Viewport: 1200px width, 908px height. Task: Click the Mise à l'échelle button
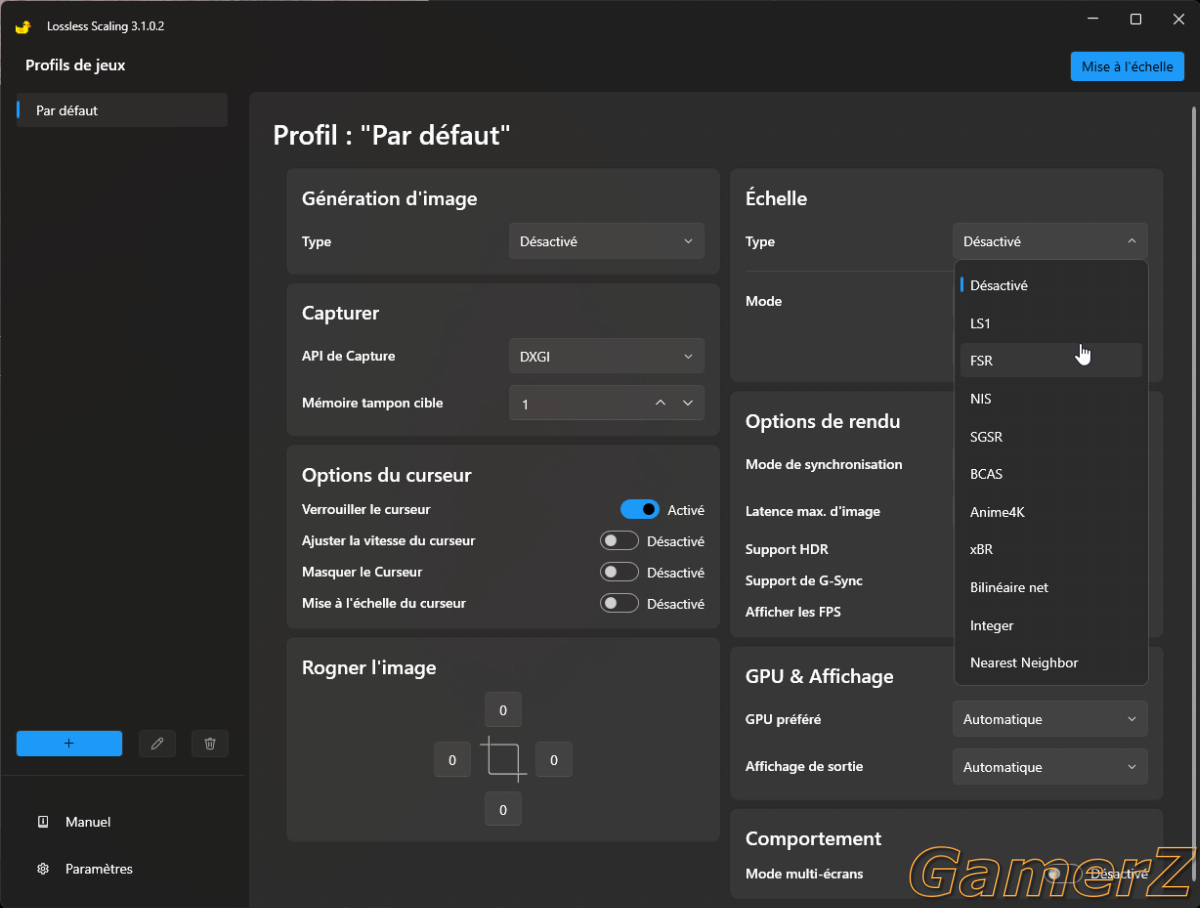[x=1127, y=67]
